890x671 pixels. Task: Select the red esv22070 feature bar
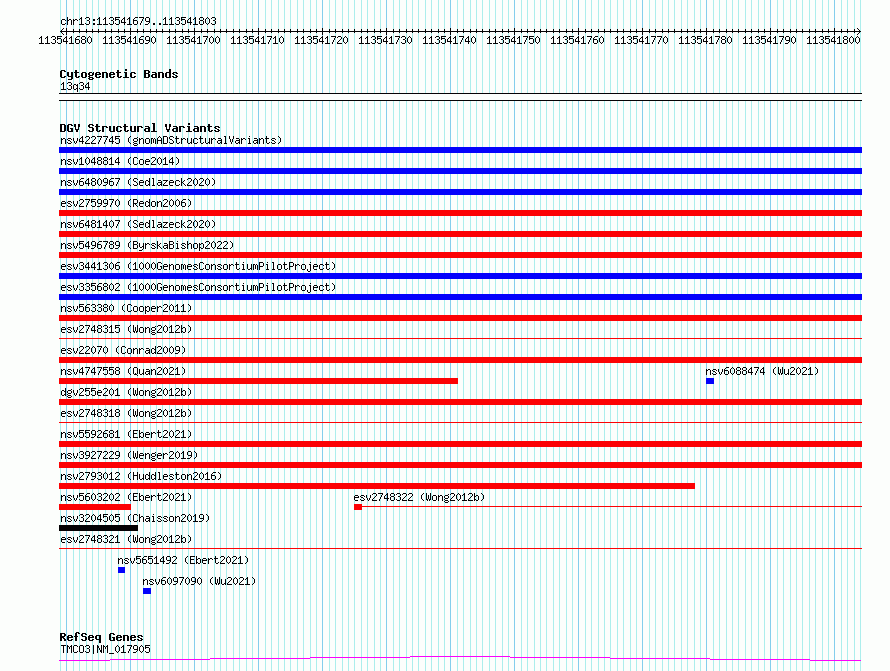click(460, 360)
